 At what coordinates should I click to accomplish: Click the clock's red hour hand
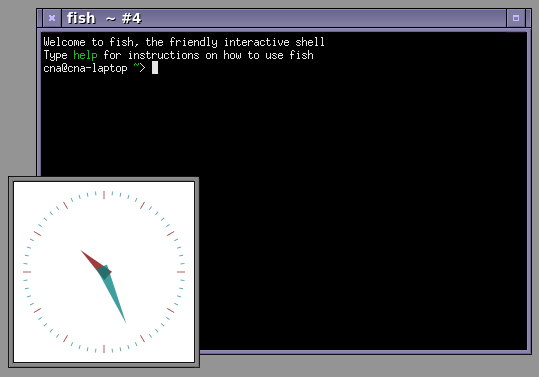tap(94, 261)
